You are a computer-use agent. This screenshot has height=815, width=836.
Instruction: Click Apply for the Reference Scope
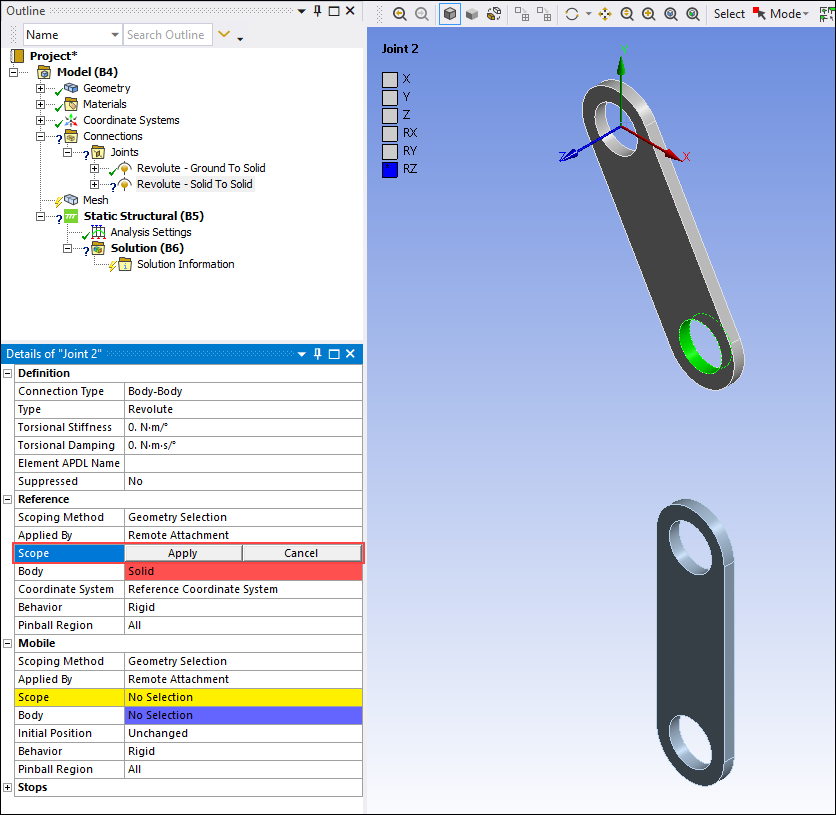183,553
